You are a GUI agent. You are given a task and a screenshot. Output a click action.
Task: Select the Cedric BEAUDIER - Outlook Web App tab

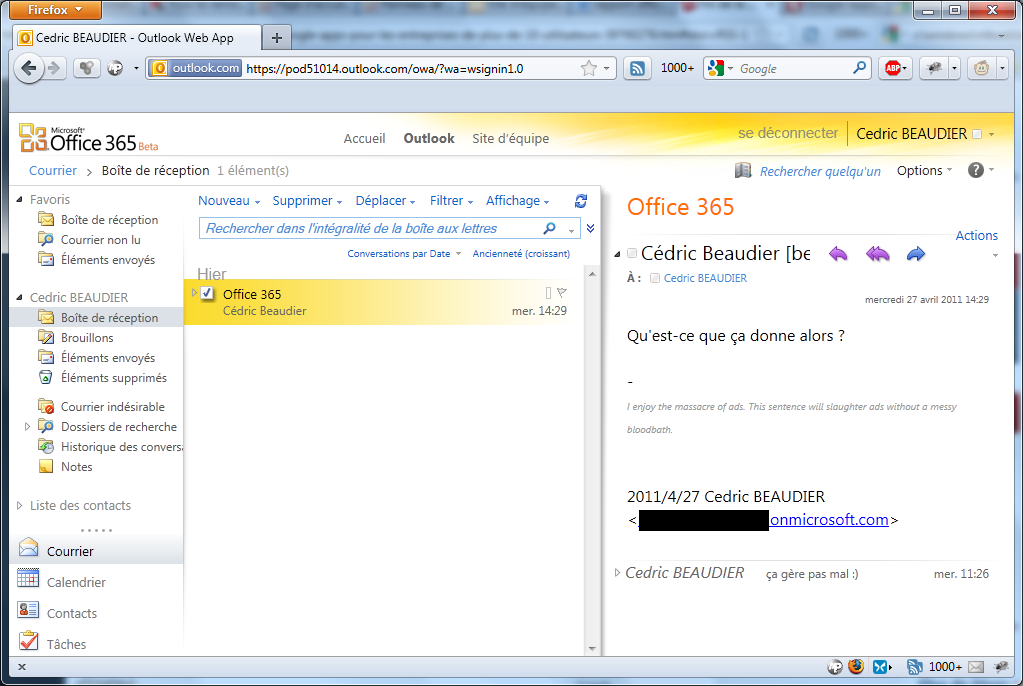[137, 38]
